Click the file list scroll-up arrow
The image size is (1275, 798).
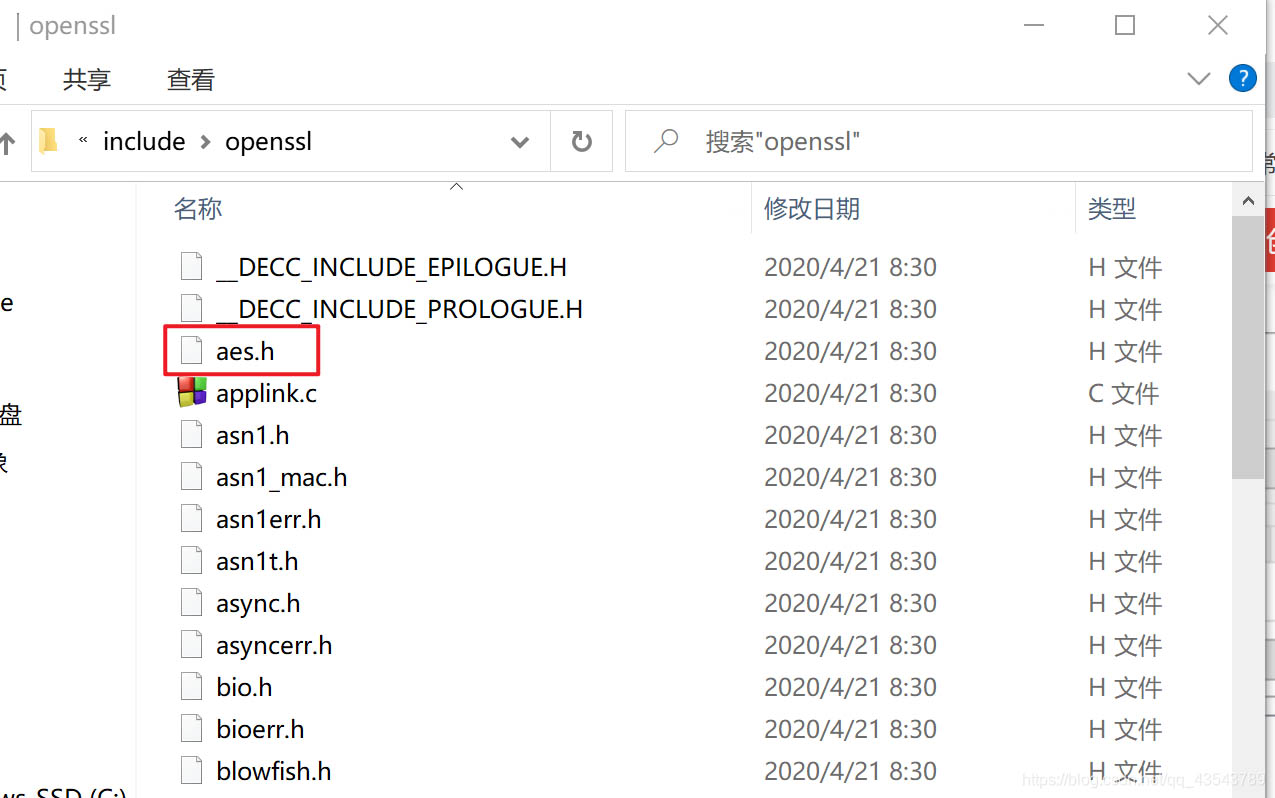(x=1248, y=200)
